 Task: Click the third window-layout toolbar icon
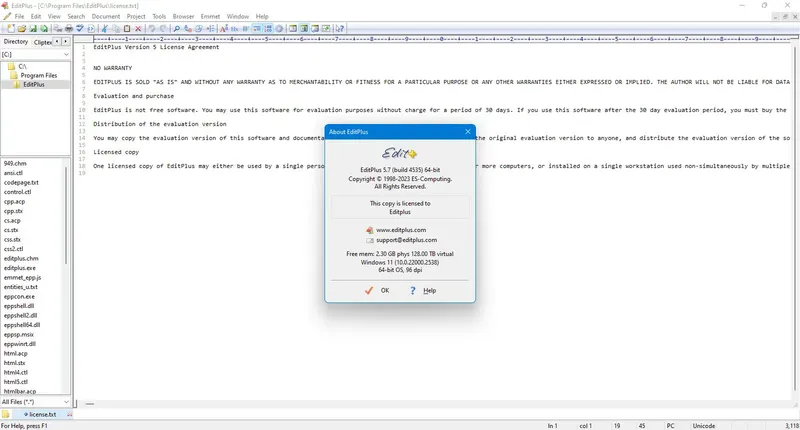click(x=315, y=29)
